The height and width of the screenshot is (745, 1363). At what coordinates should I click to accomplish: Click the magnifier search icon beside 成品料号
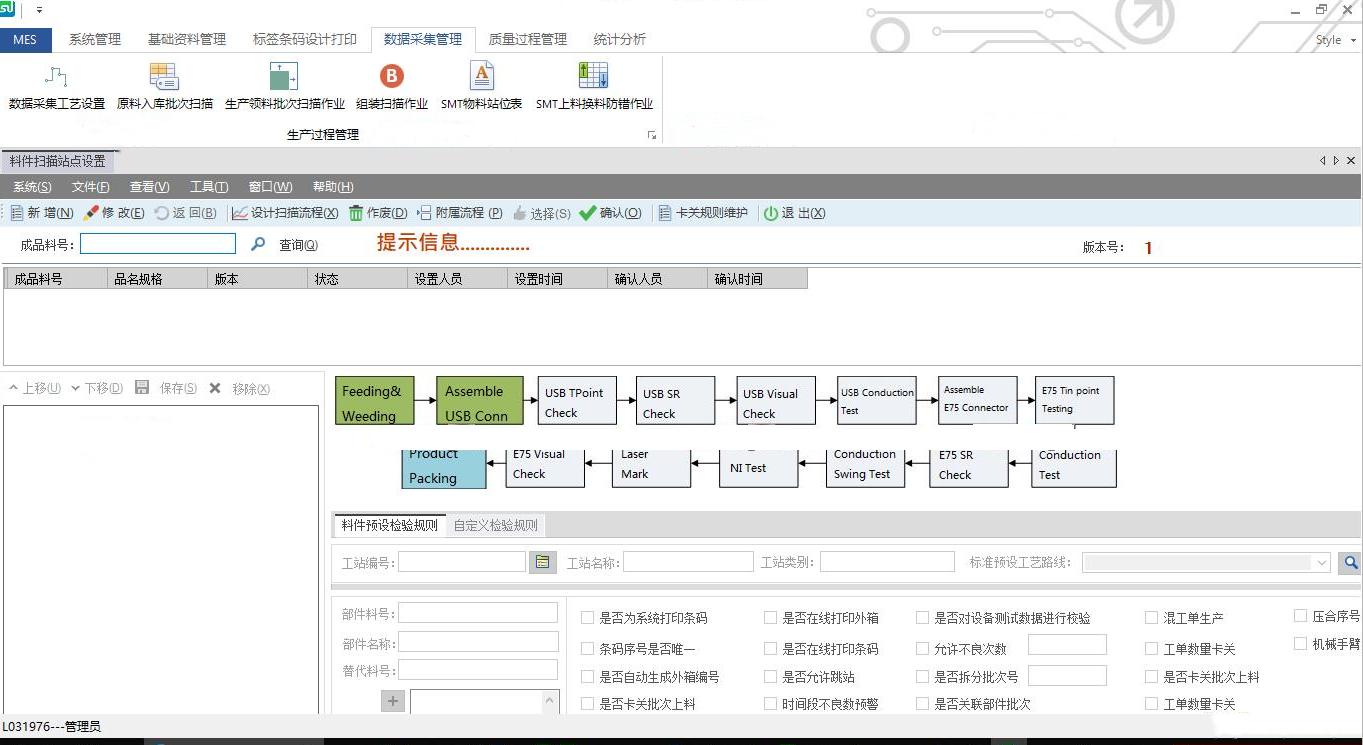tap(258, 244)
